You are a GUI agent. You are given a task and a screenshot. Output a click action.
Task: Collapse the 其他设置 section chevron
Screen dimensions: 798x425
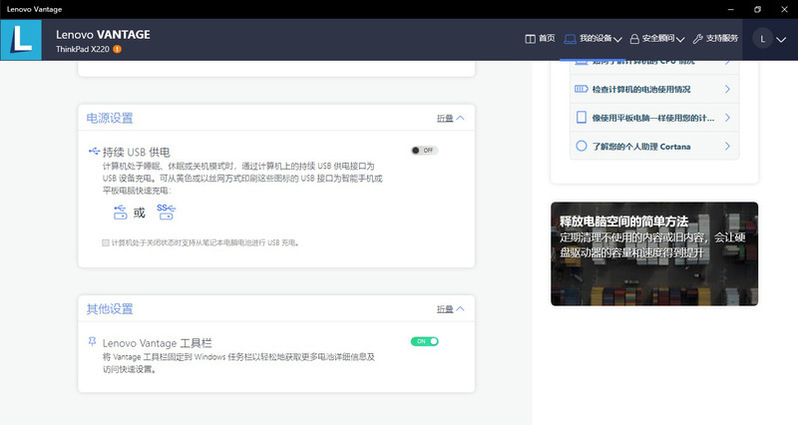(x=460, y=309)
